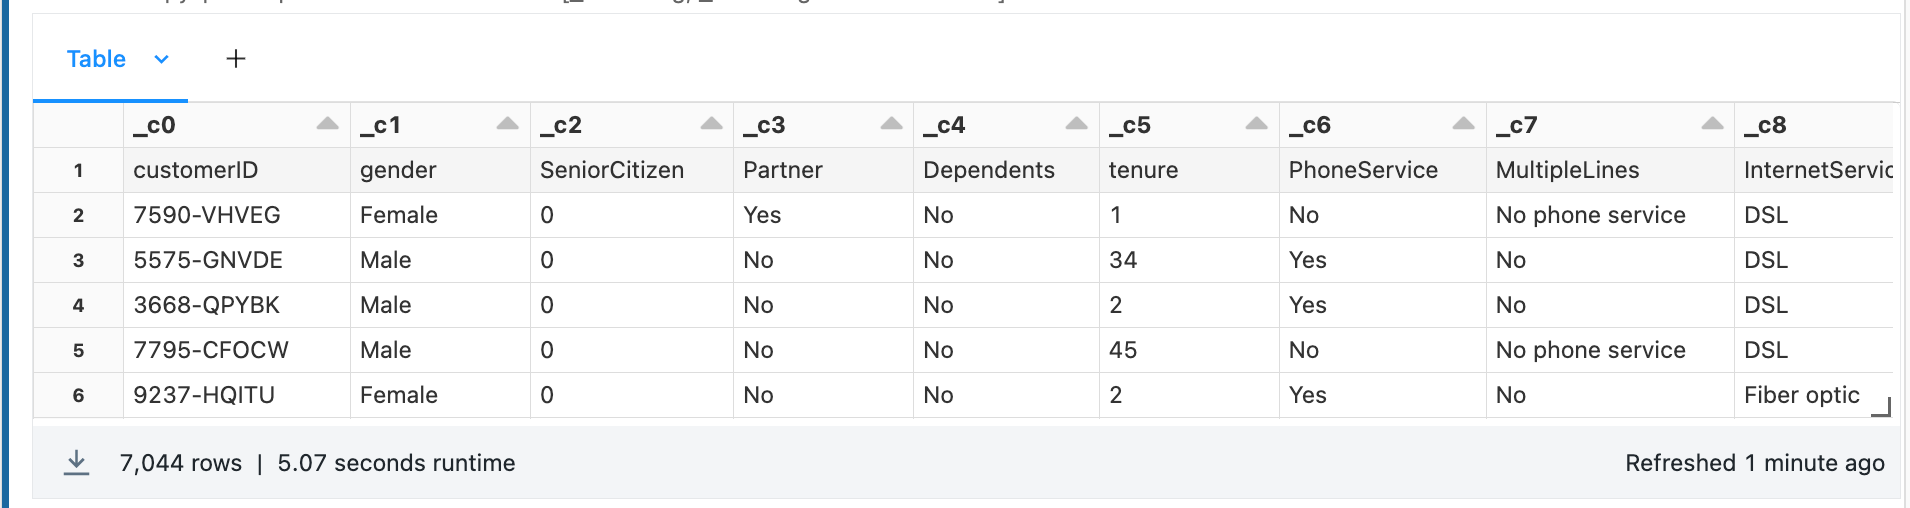Sort by the _c4 column arrow
Screen dimensions: 1910x508
click(x=1076, y=124)
